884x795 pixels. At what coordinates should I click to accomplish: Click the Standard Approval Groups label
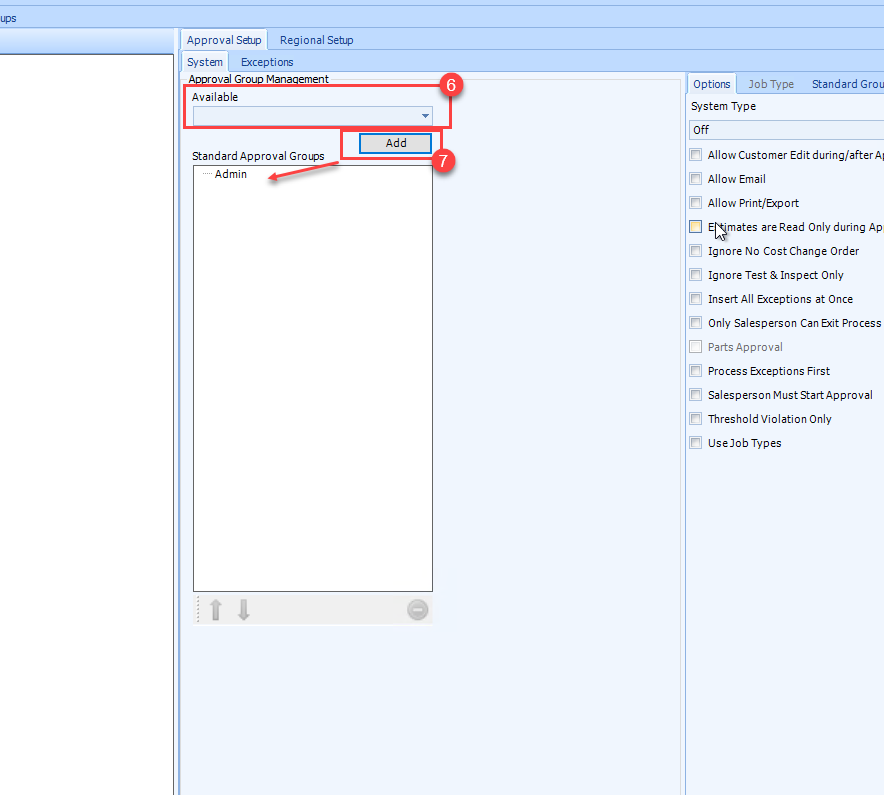(258, 156)
